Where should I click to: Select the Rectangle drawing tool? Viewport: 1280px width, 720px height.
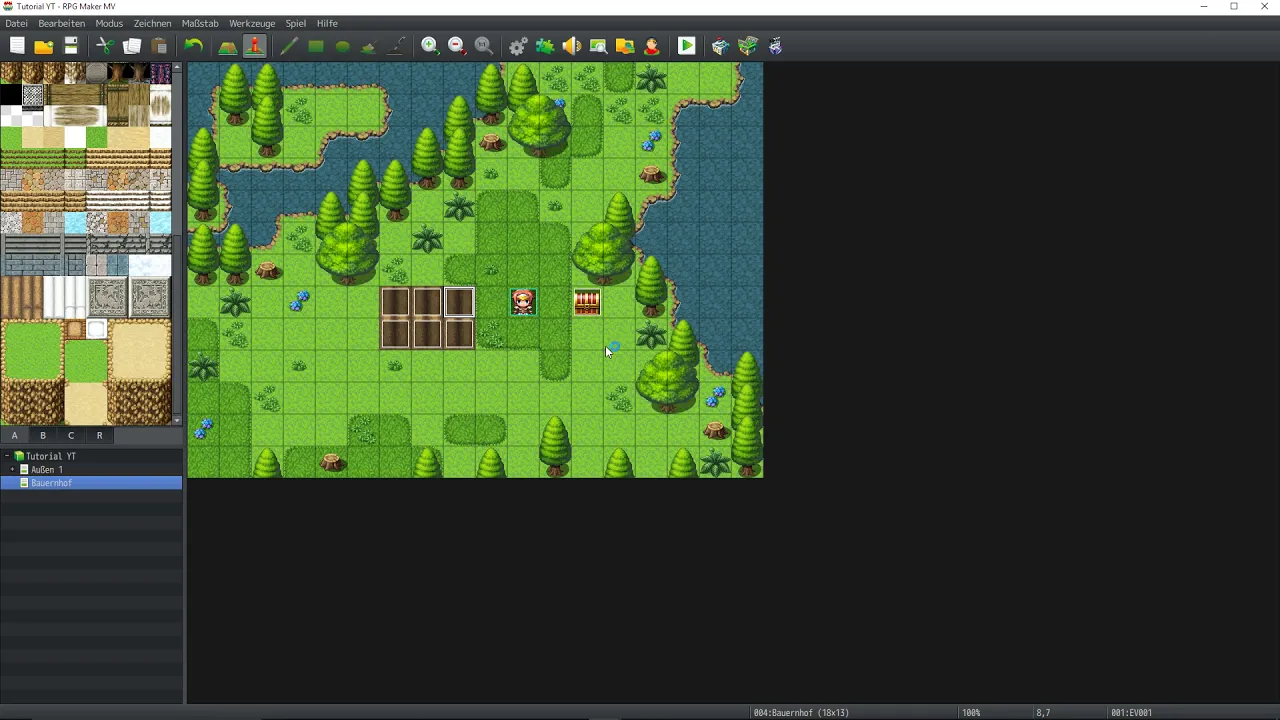[x=315, y=46]
